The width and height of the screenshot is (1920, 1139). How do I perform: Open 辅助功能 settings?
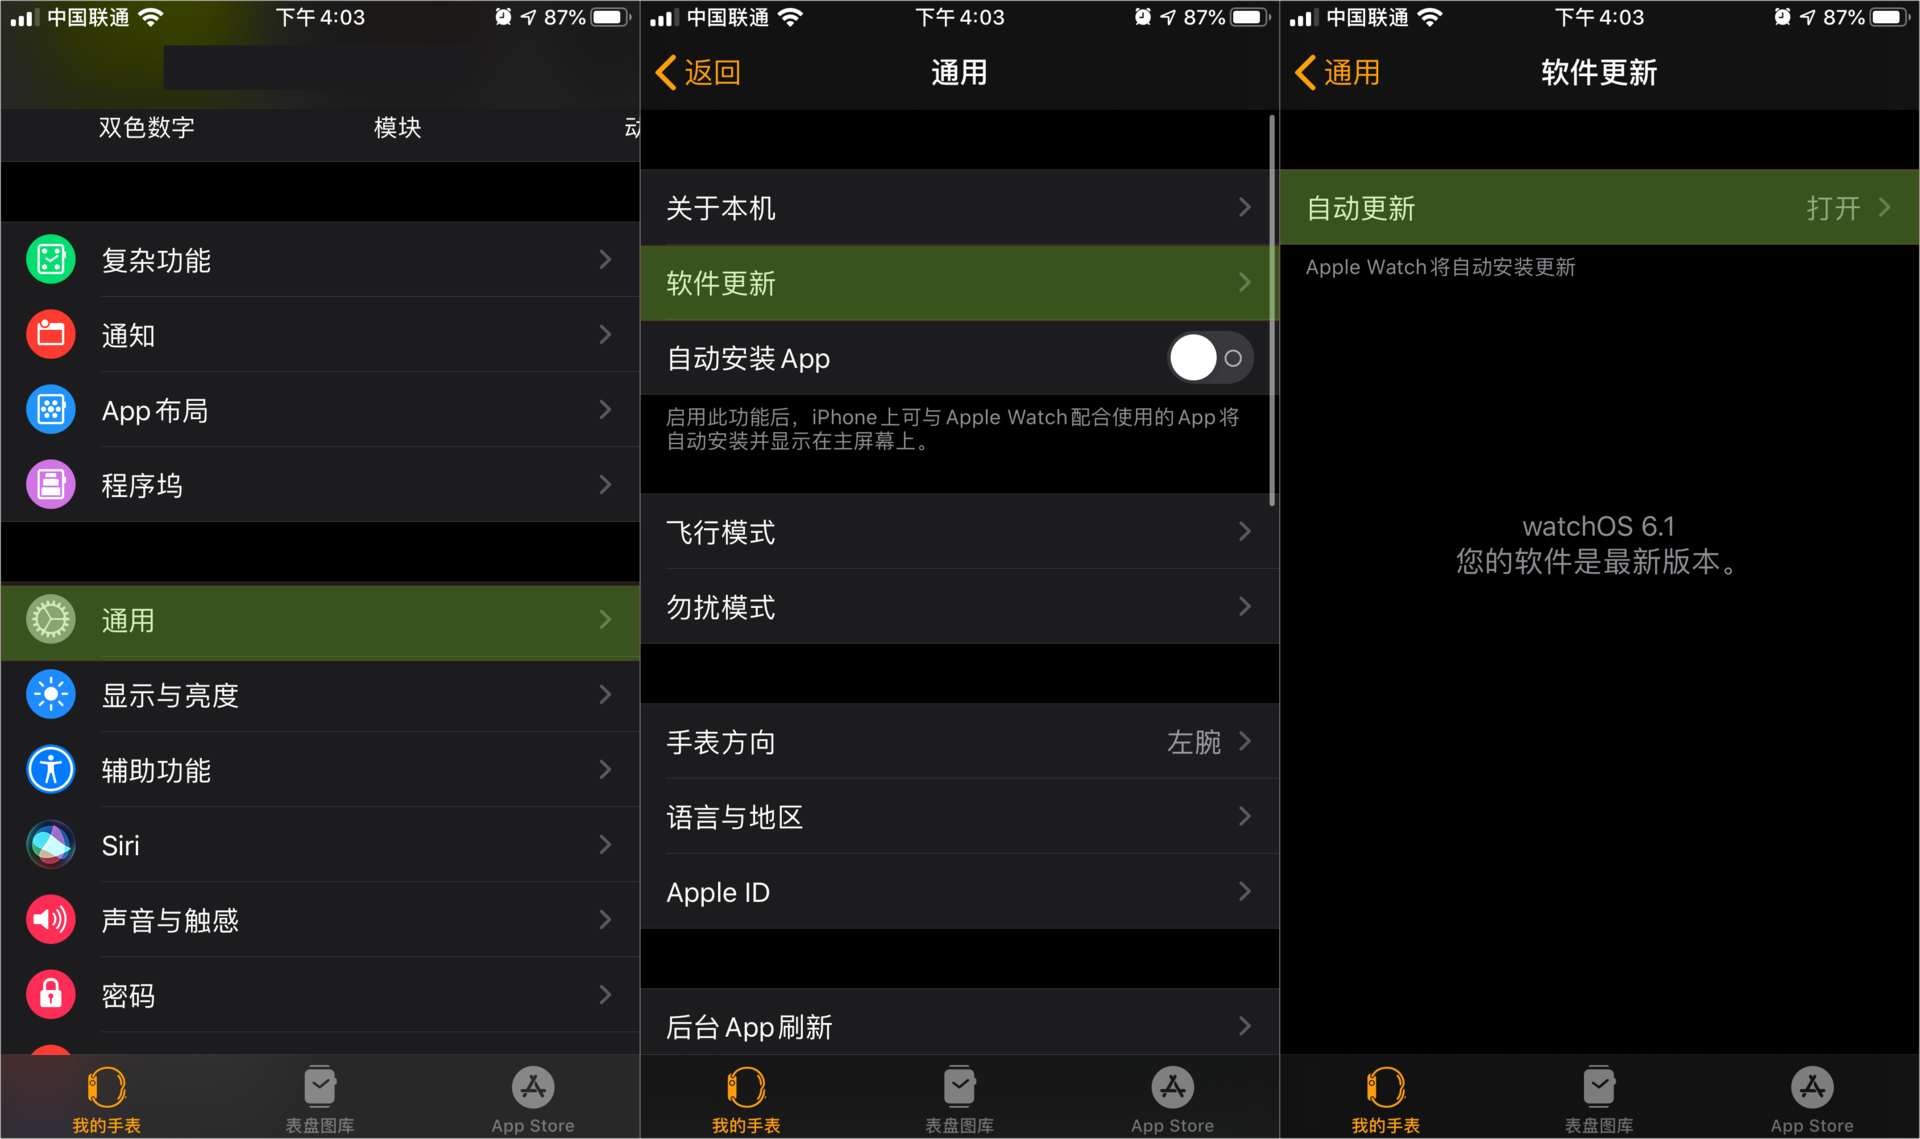(x=320, y=772)
